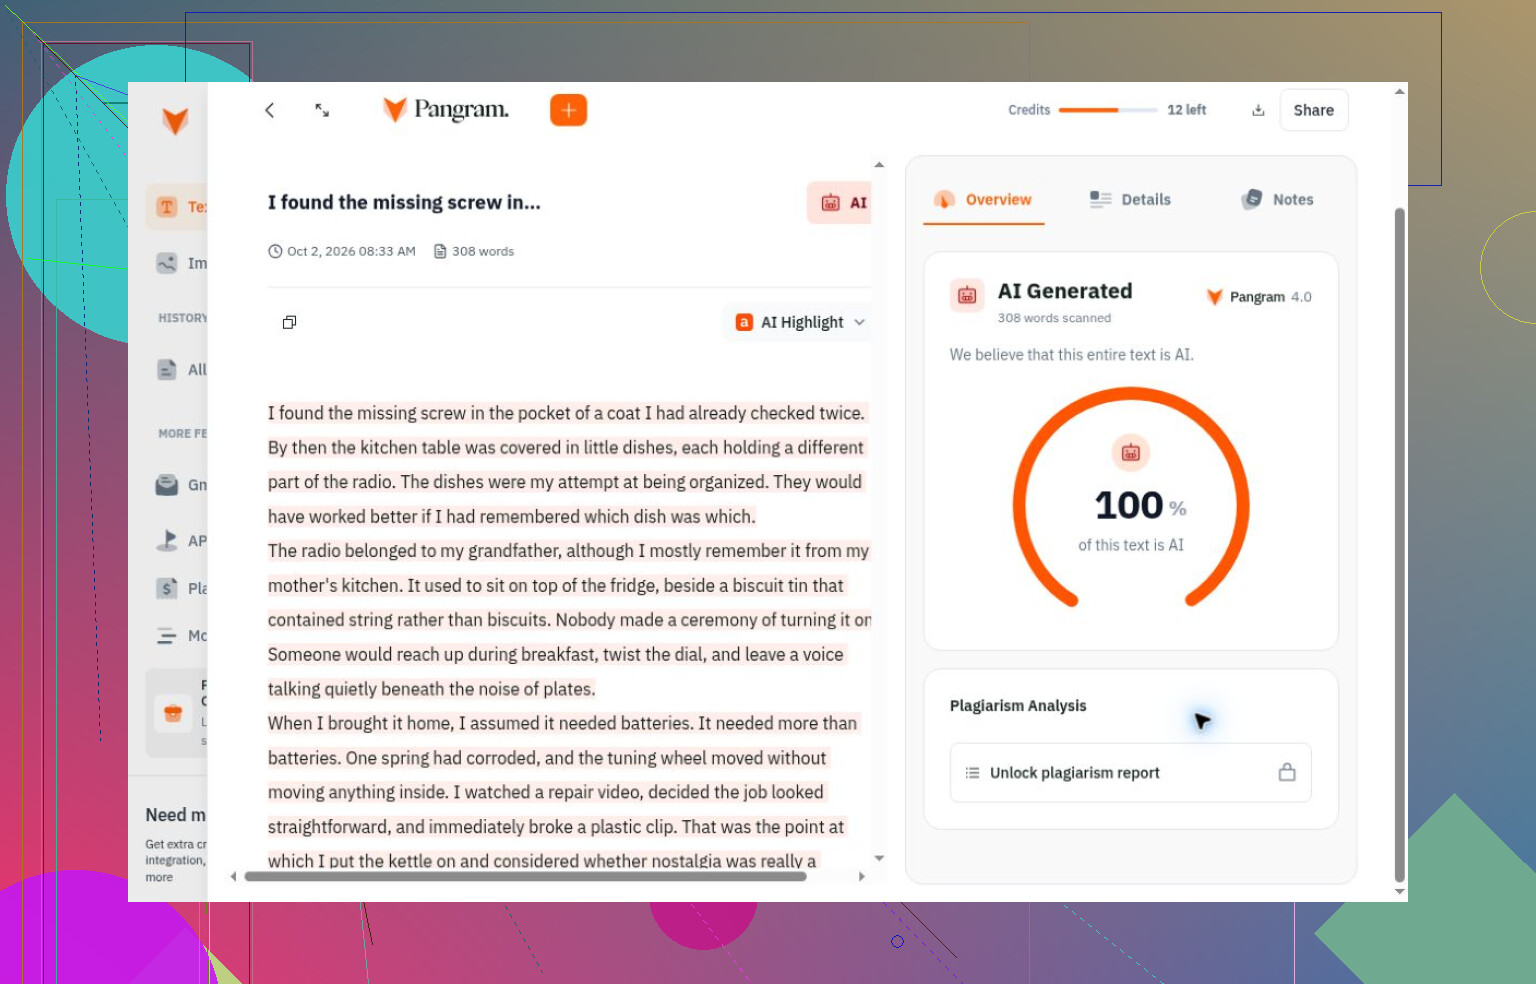Open the All history sidebar icon
The height and width of the screenshot is (984, 1536).
click(x=167, y=369)
